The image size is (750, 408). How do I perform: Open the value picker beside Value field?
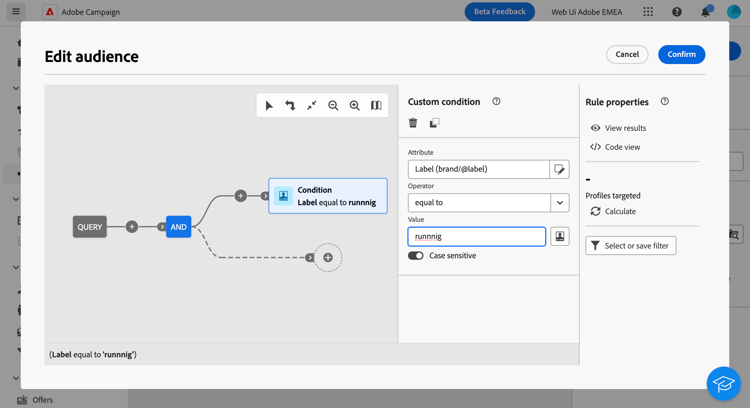[560, 237]
